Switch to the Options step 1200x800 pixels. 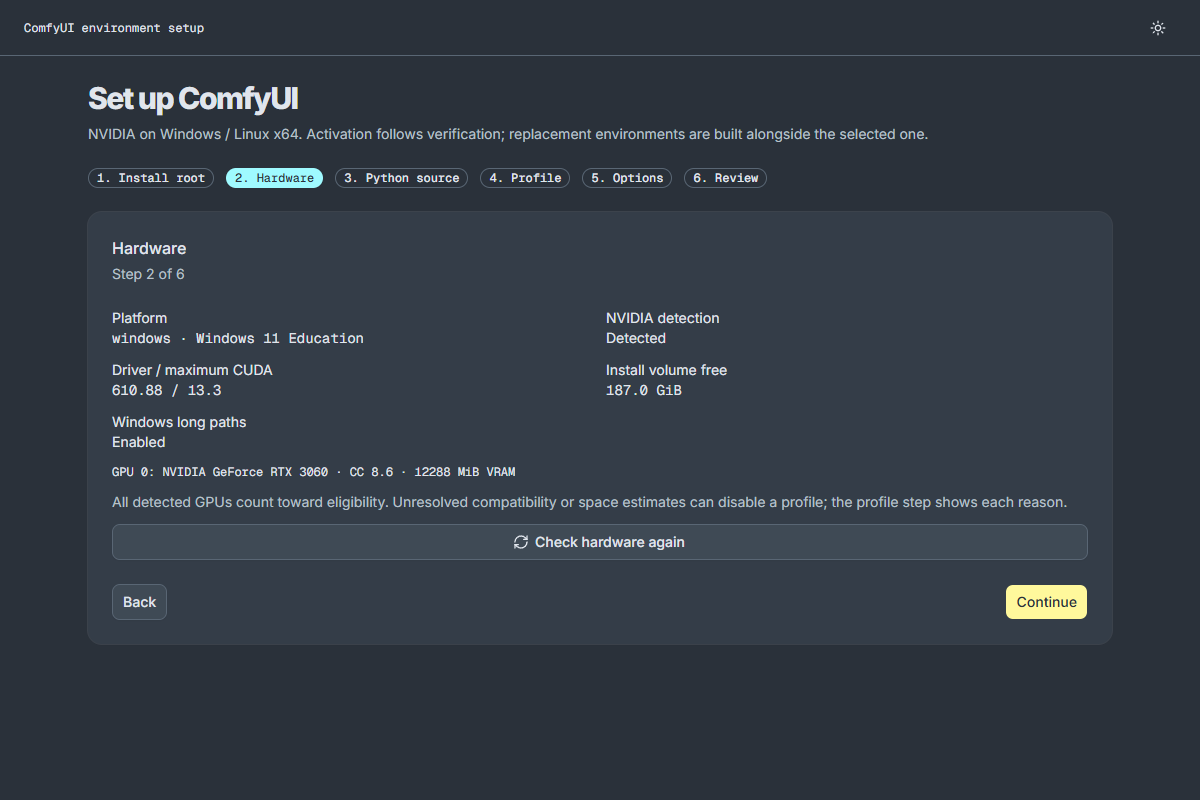(627, 178)
